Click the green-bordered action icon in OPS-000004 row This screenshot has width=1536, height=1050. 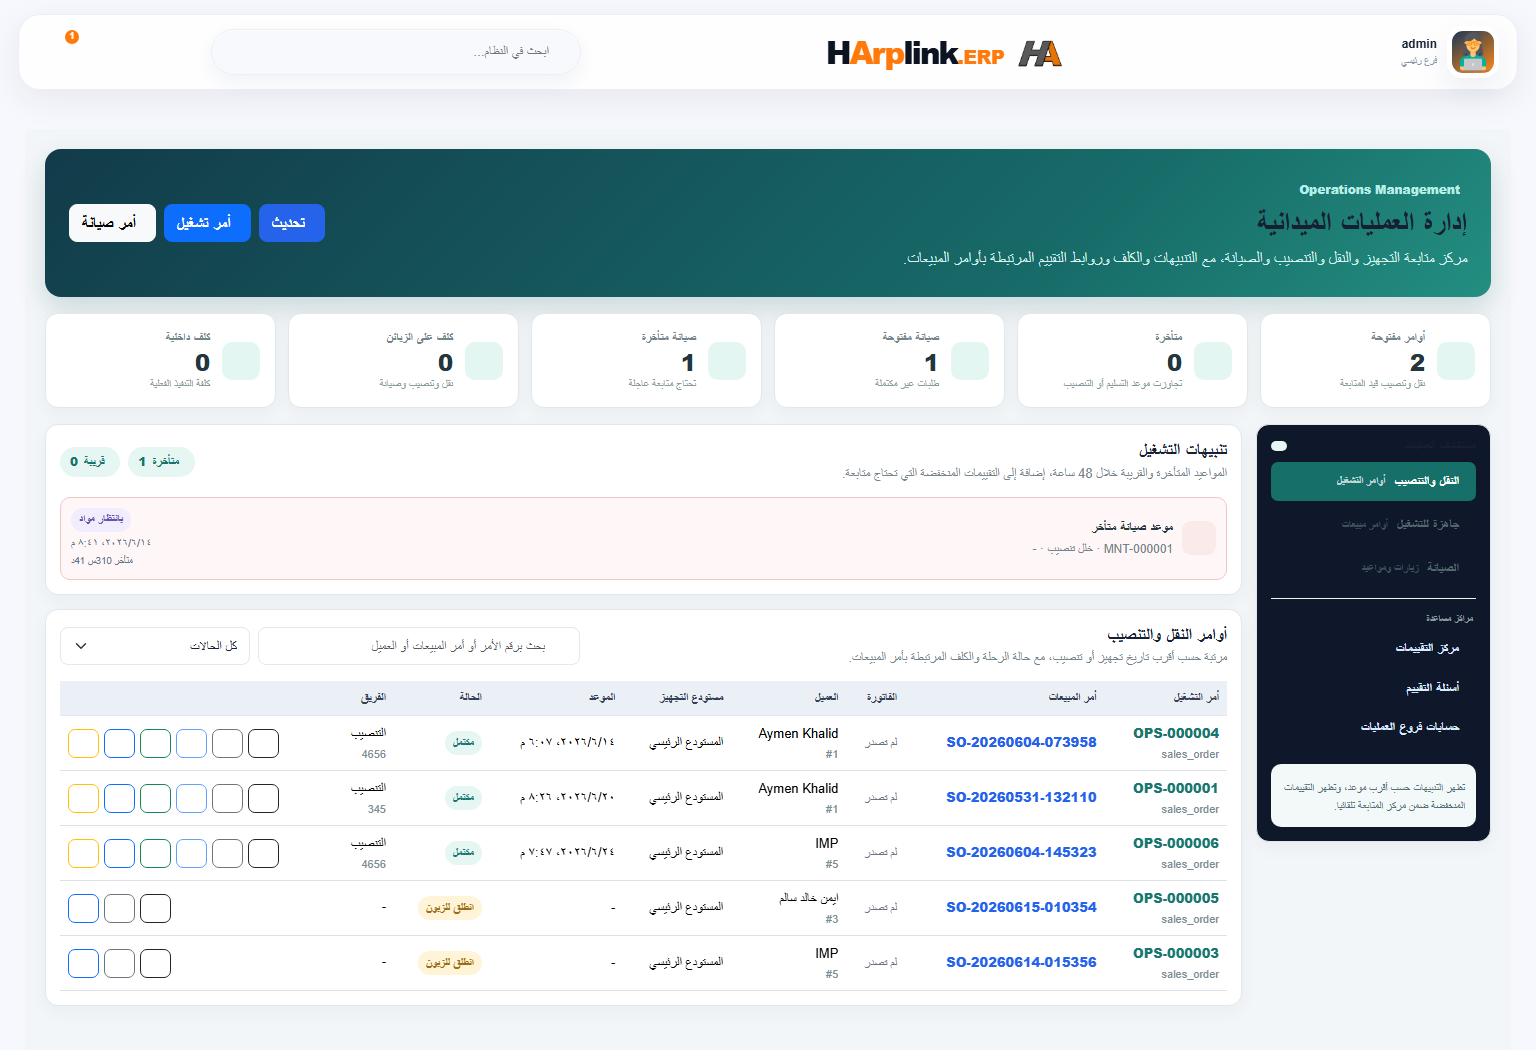pyautogui.click(x=156, y=743)
